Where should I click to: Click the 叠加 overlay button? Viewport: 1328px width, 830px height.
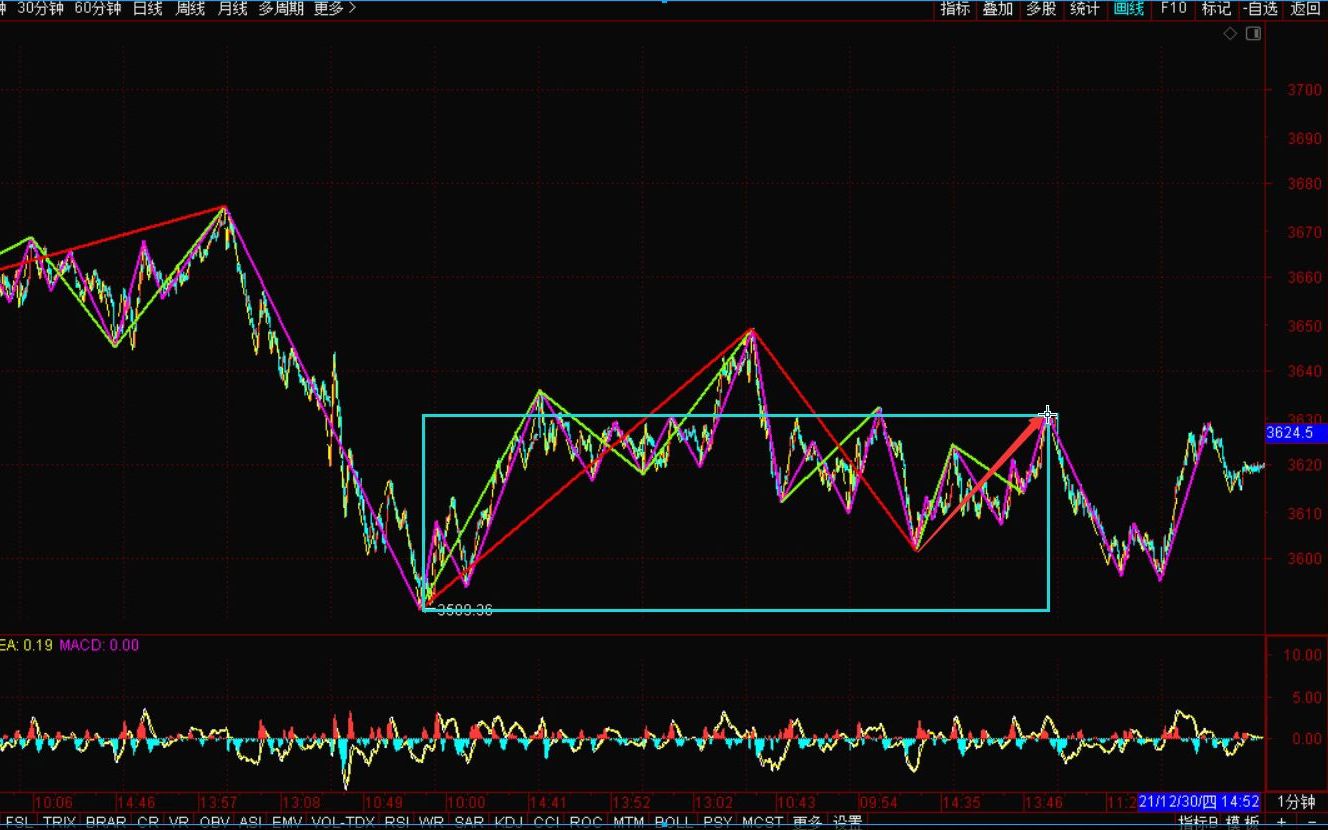coord(998,8)
